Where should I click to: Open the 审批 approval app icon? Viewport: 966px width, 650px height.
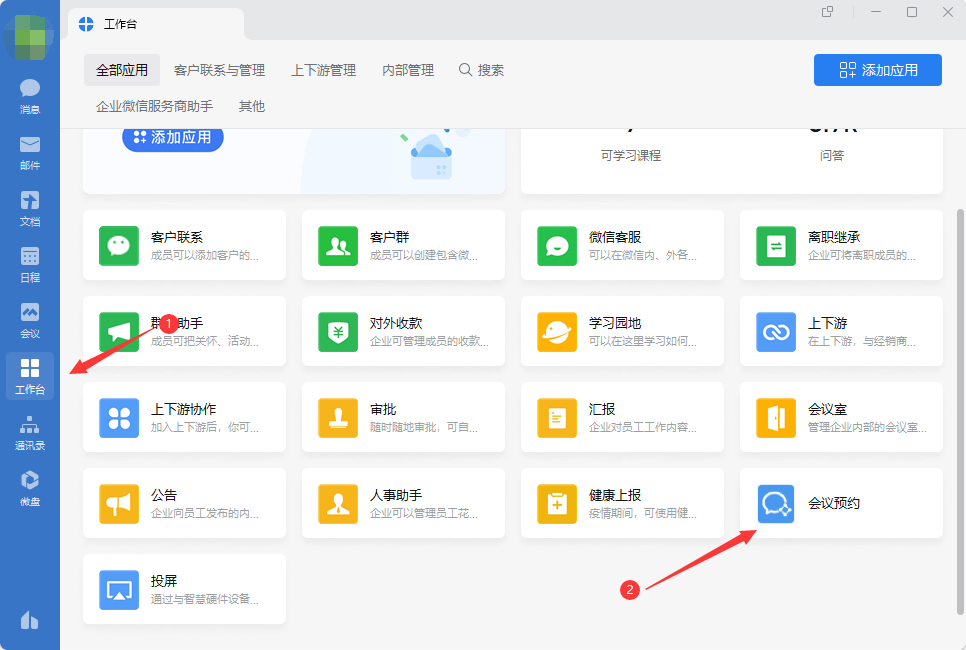338,418
